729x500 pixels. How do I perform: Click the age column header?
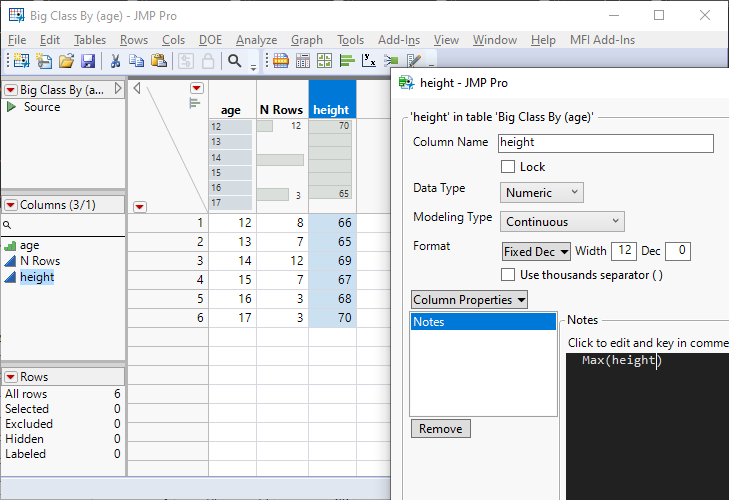(x=231, y=110)
